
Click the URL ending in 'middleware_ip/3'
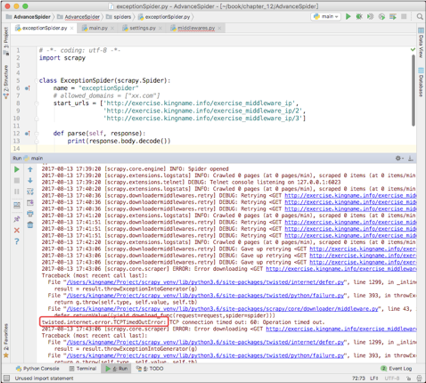coord(204,118)
